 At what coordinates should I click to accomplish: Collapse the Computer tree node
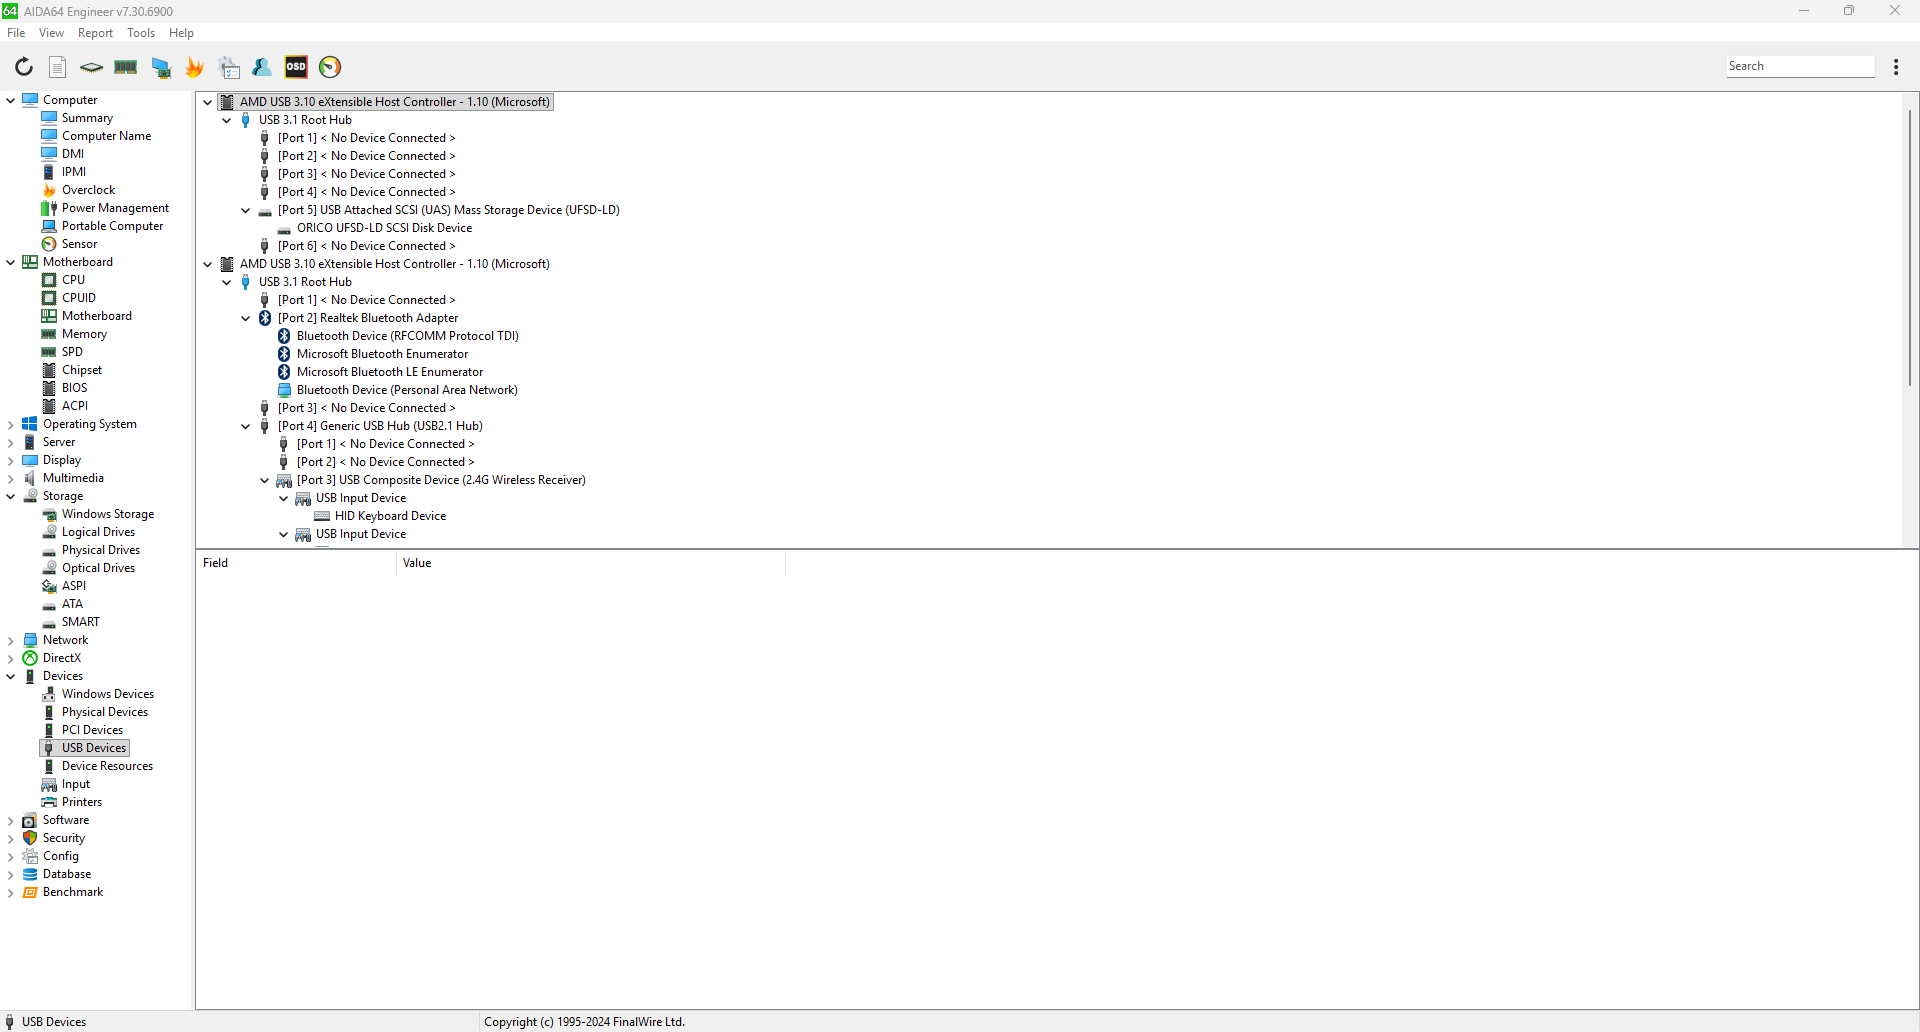click(x=11, y=100)
